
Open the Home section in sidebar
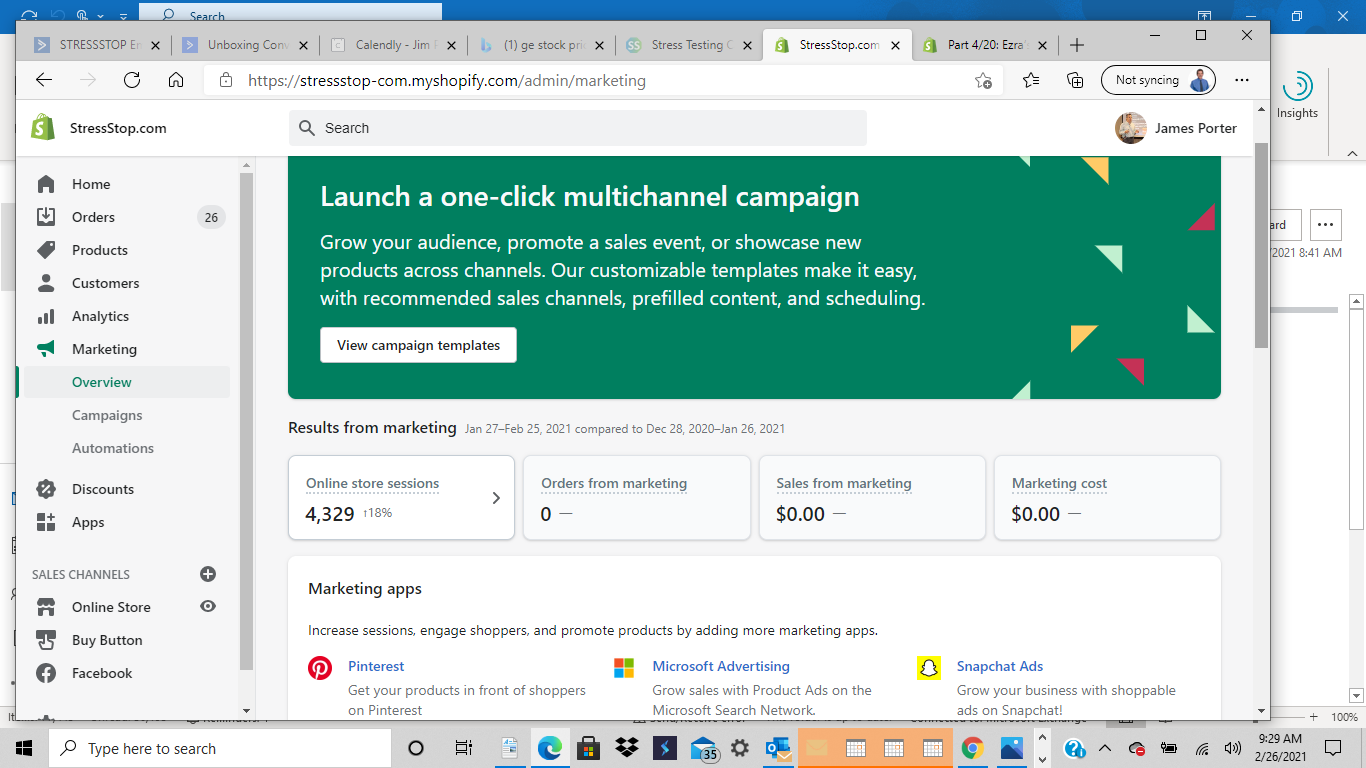90,184
